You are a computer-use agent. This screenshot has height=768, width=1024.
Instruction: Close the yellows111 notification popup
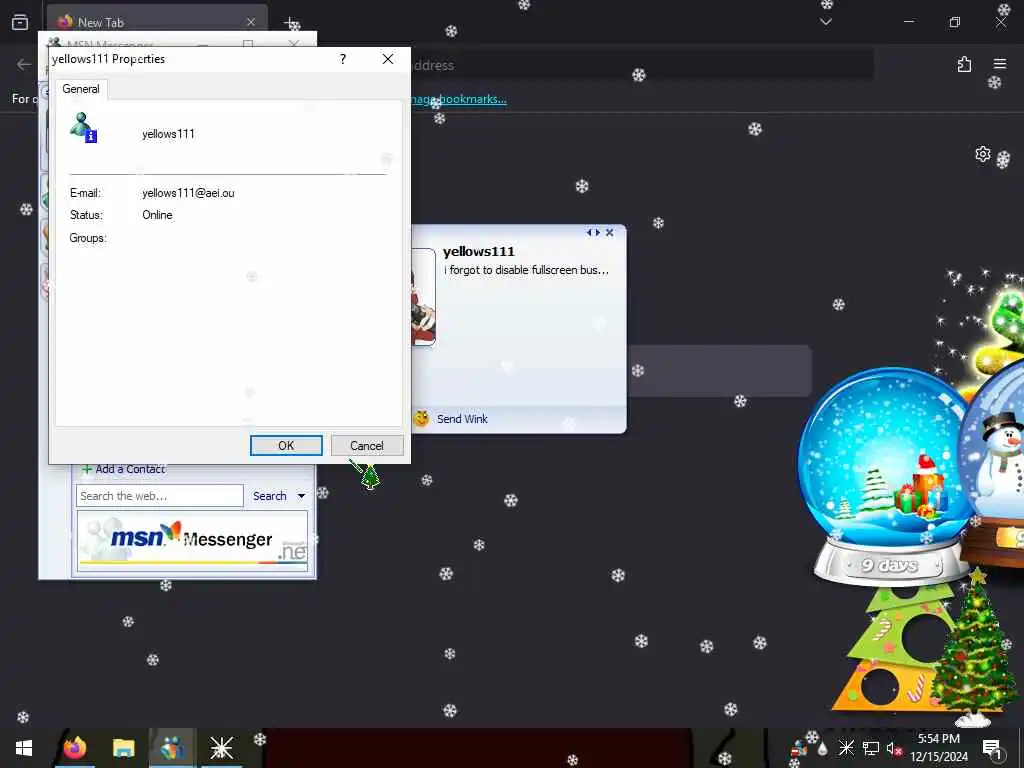pos(609,232)
